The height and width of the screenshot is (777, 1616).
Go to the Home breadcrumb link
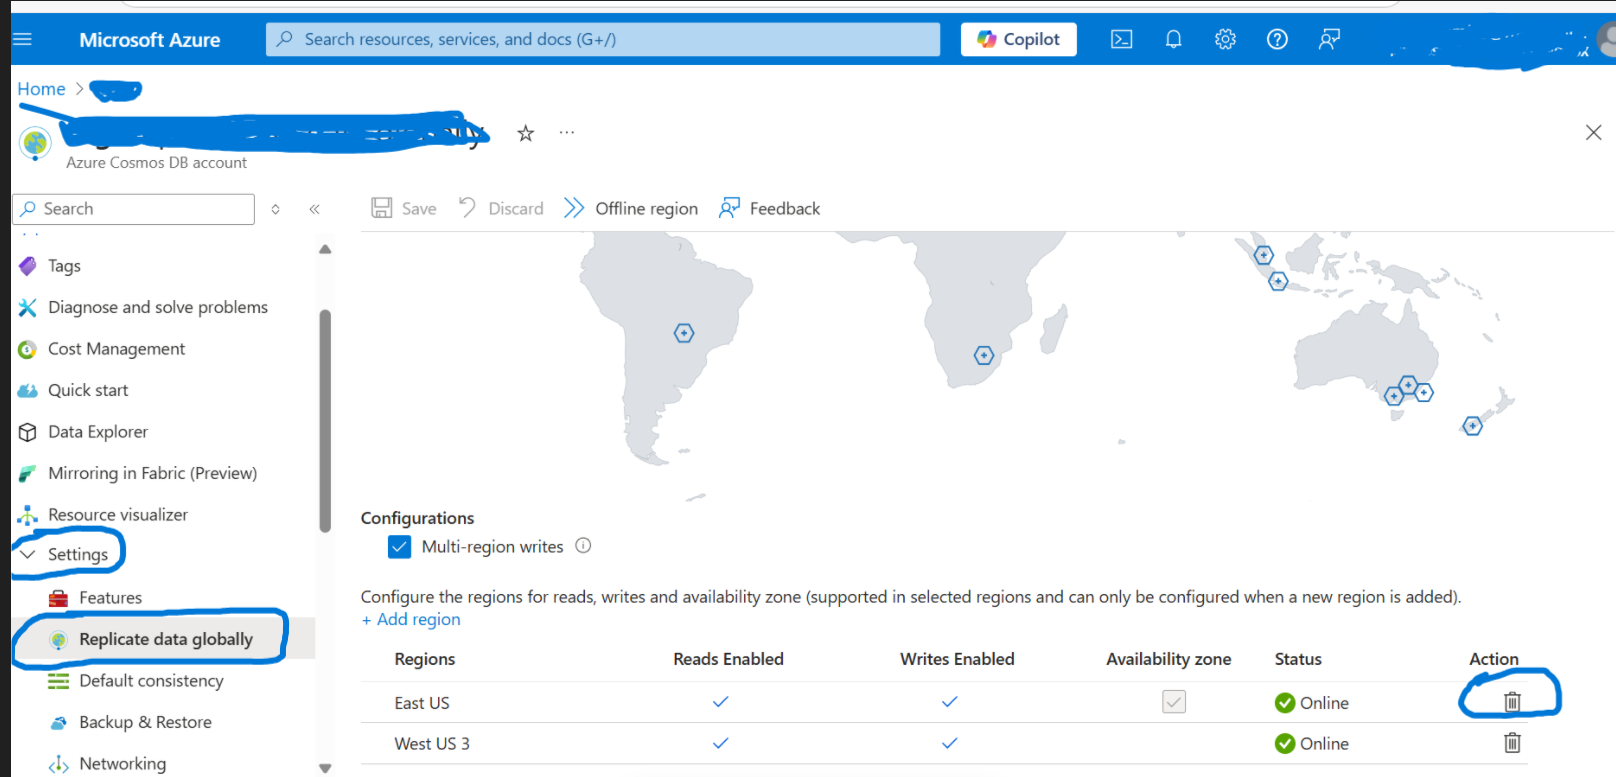tap(41, 89)
